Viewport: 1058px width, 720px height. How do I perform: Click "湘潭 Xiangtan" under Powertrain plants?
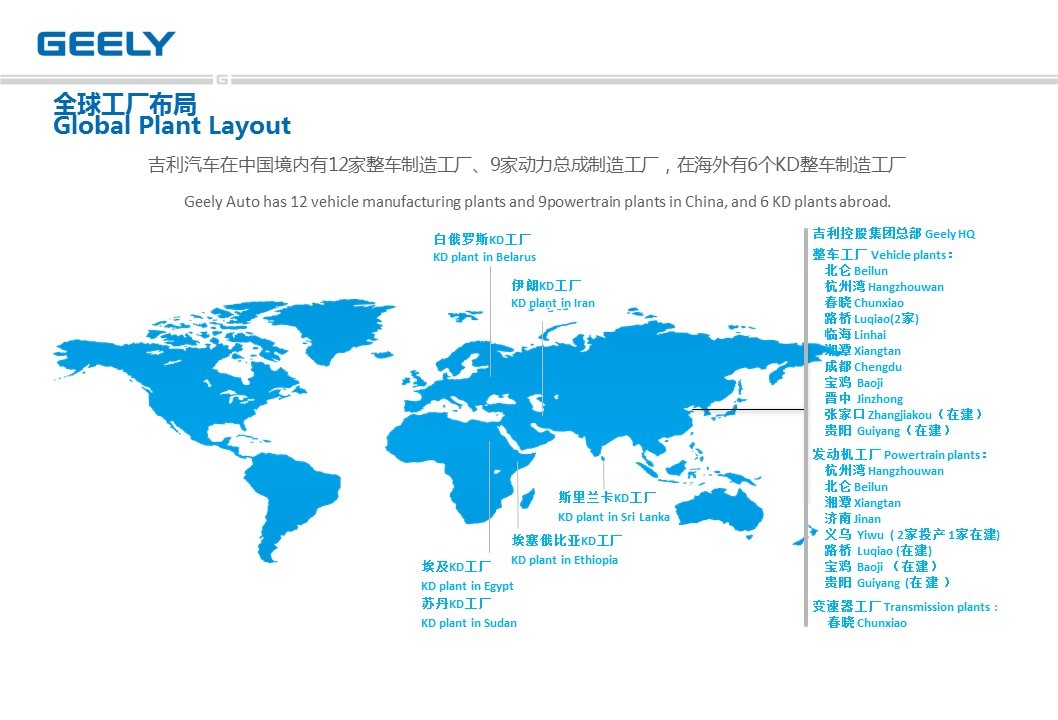pos(862,503)
